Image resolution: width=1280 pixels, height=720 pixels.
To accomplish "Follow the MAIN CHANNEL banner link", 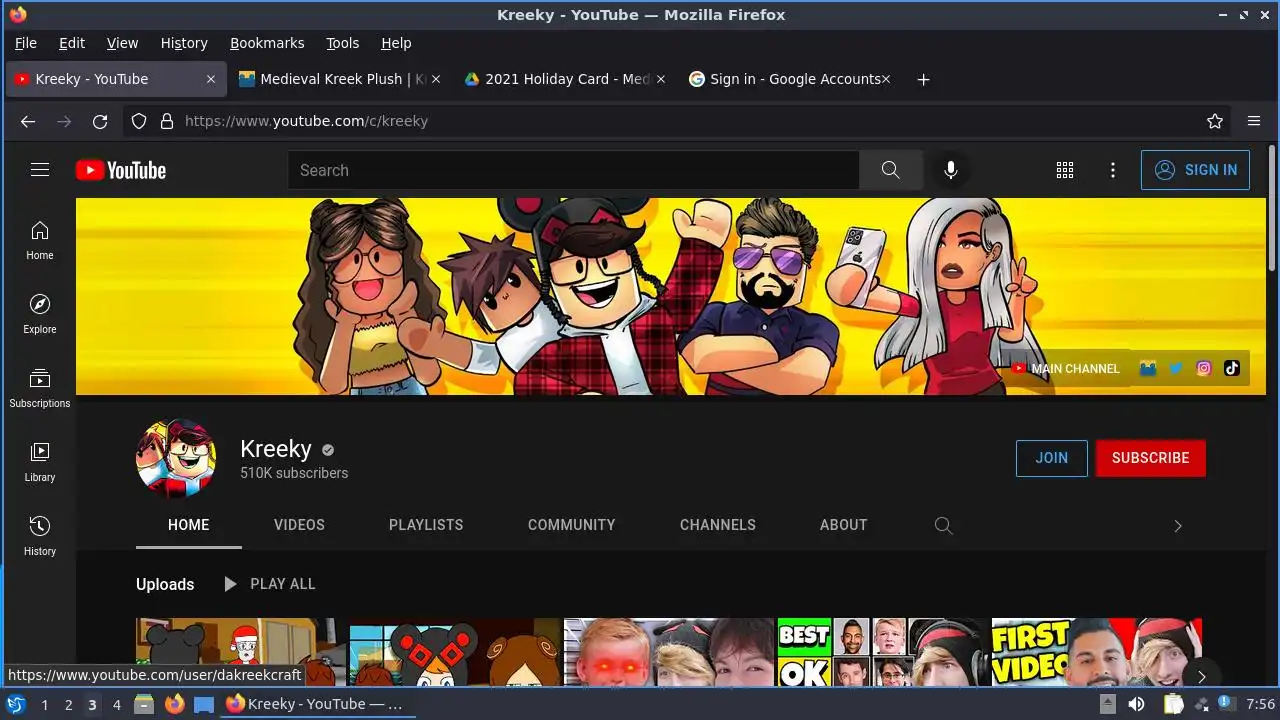I will click(1066, 368).
